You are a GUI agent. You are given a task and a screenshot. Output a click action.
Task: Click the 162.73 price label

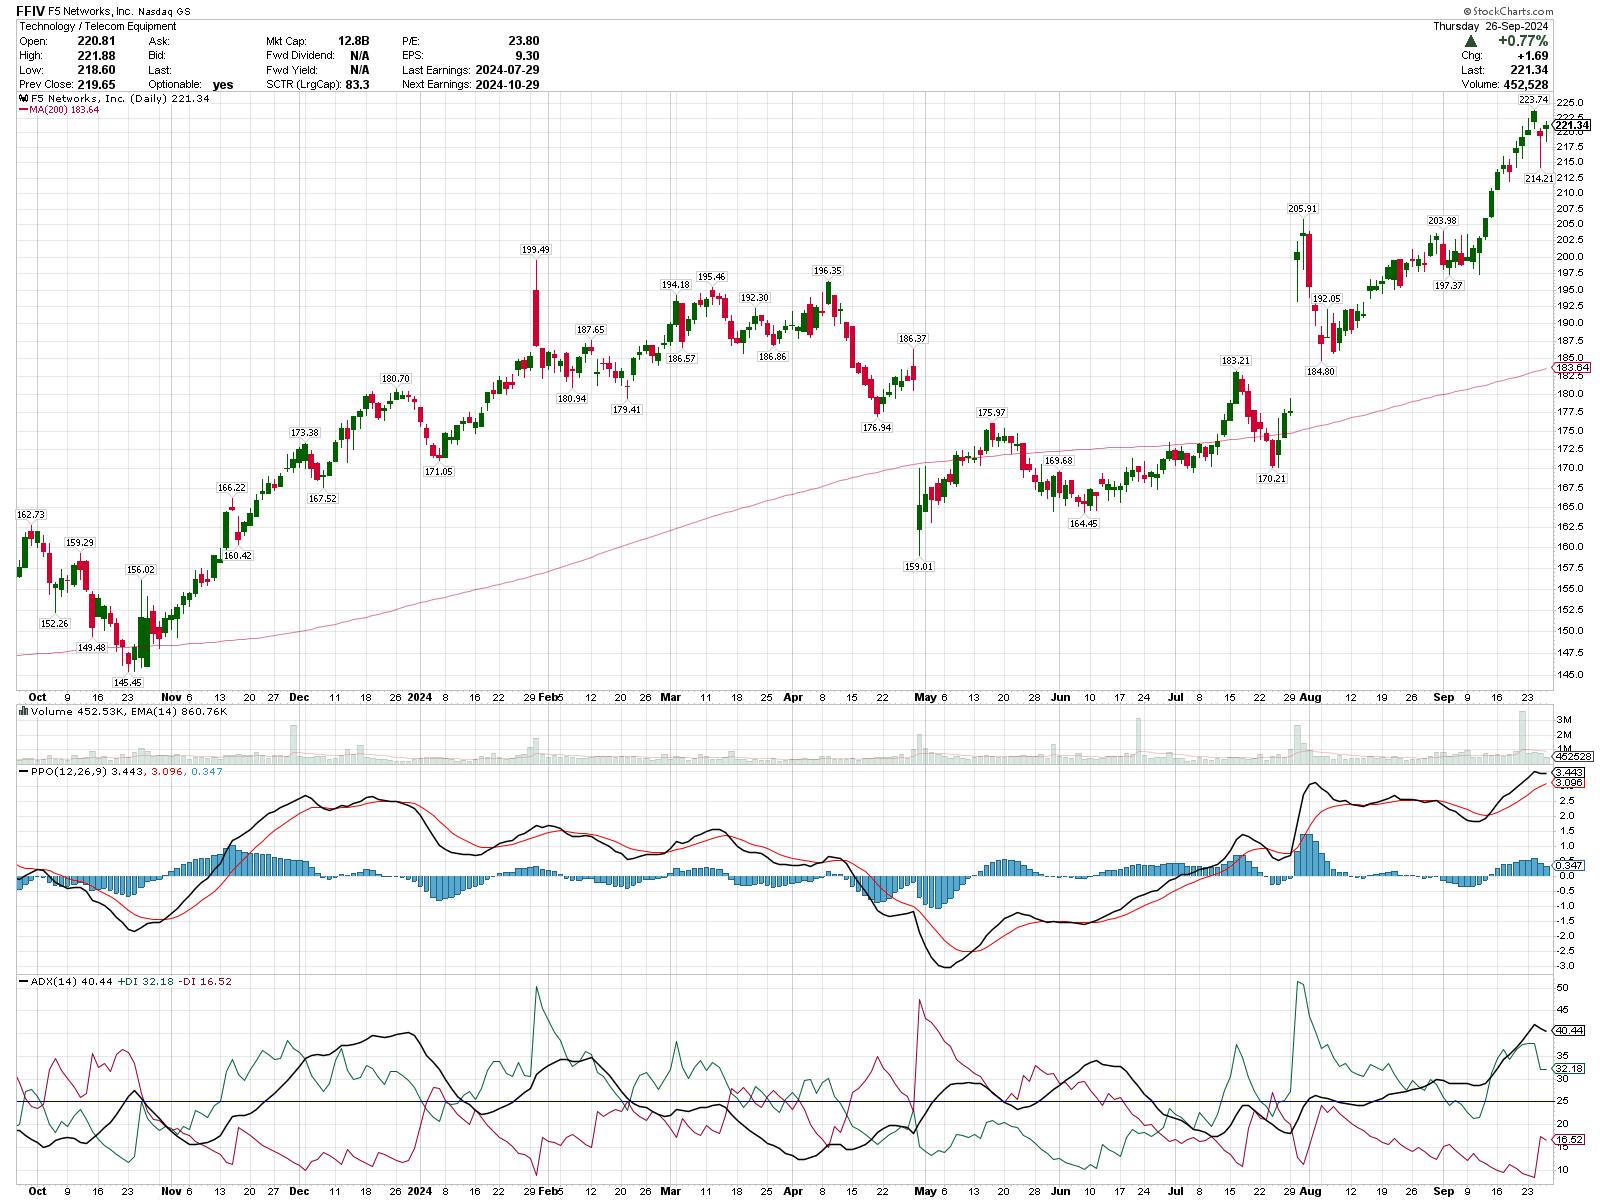pos(31,515)
